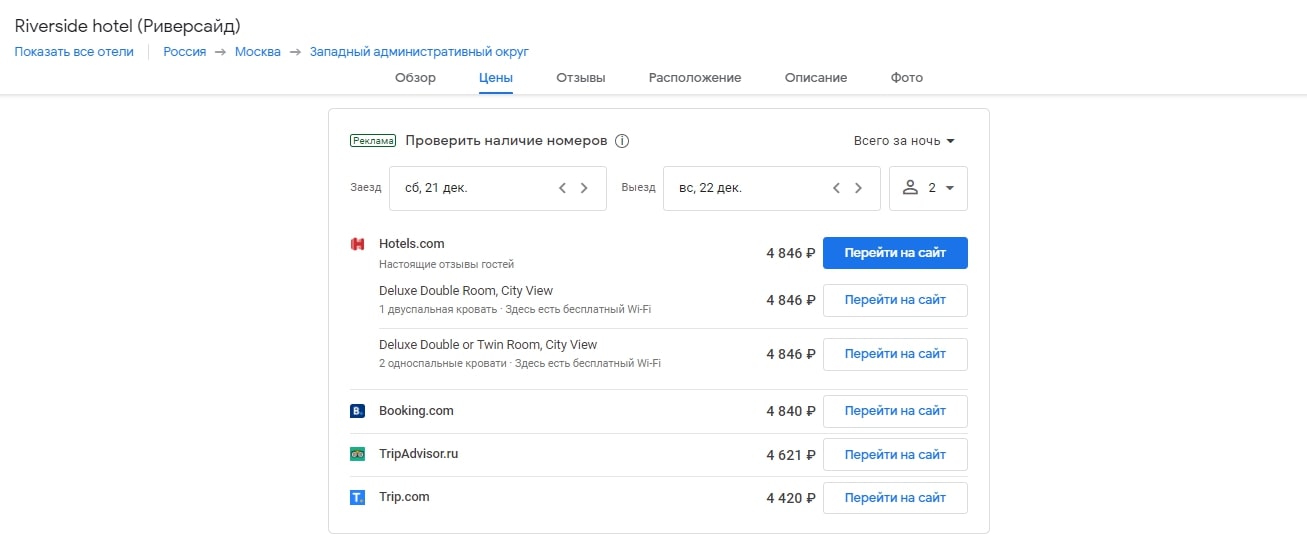The height and width of the screenshot is (546, 1307).
Task: Click the Trip.com logo icon
Action: [x=357, y=497]
